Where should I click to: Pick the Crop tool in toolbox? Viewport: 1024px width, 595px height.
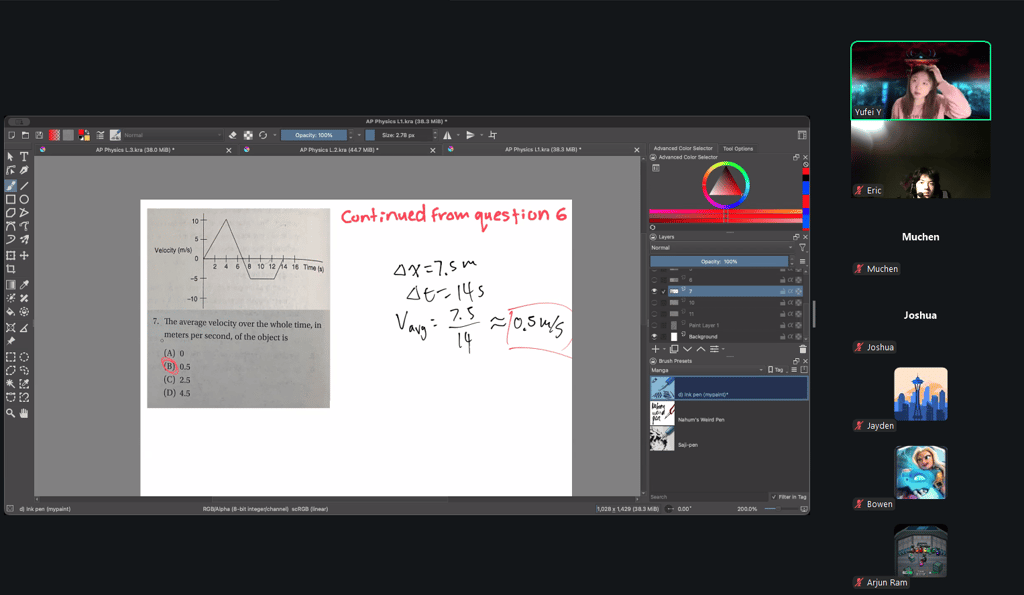[11, 269]
